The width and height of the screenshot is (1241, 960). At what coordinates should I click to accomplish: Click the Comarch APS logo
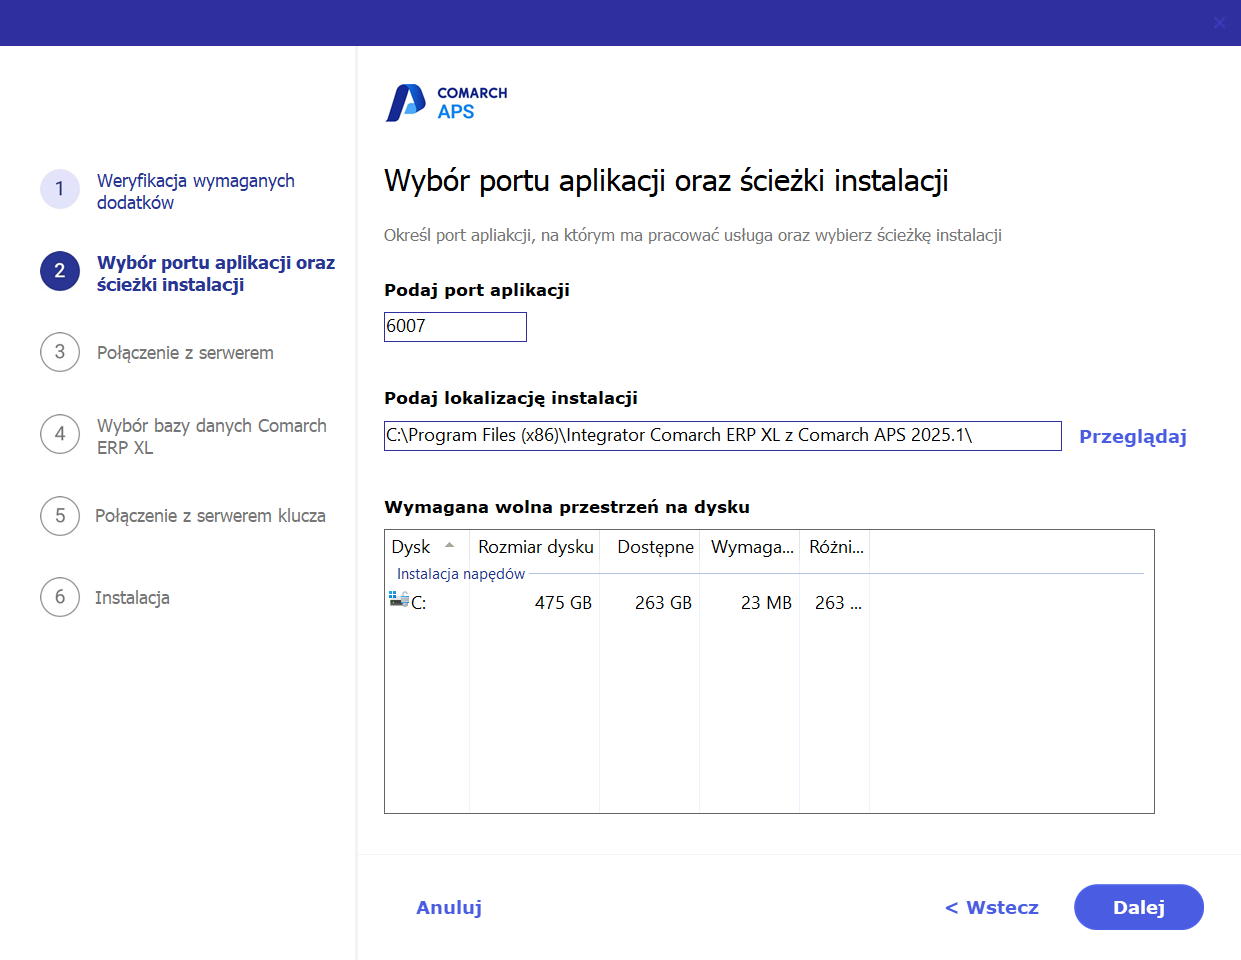coord(446,100)
